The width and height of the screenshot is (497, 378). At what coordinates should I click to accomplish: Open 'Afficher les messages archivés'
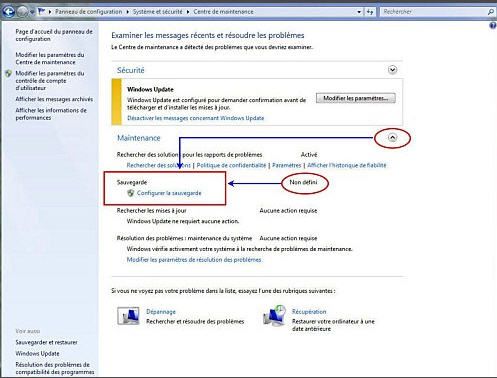54,99
